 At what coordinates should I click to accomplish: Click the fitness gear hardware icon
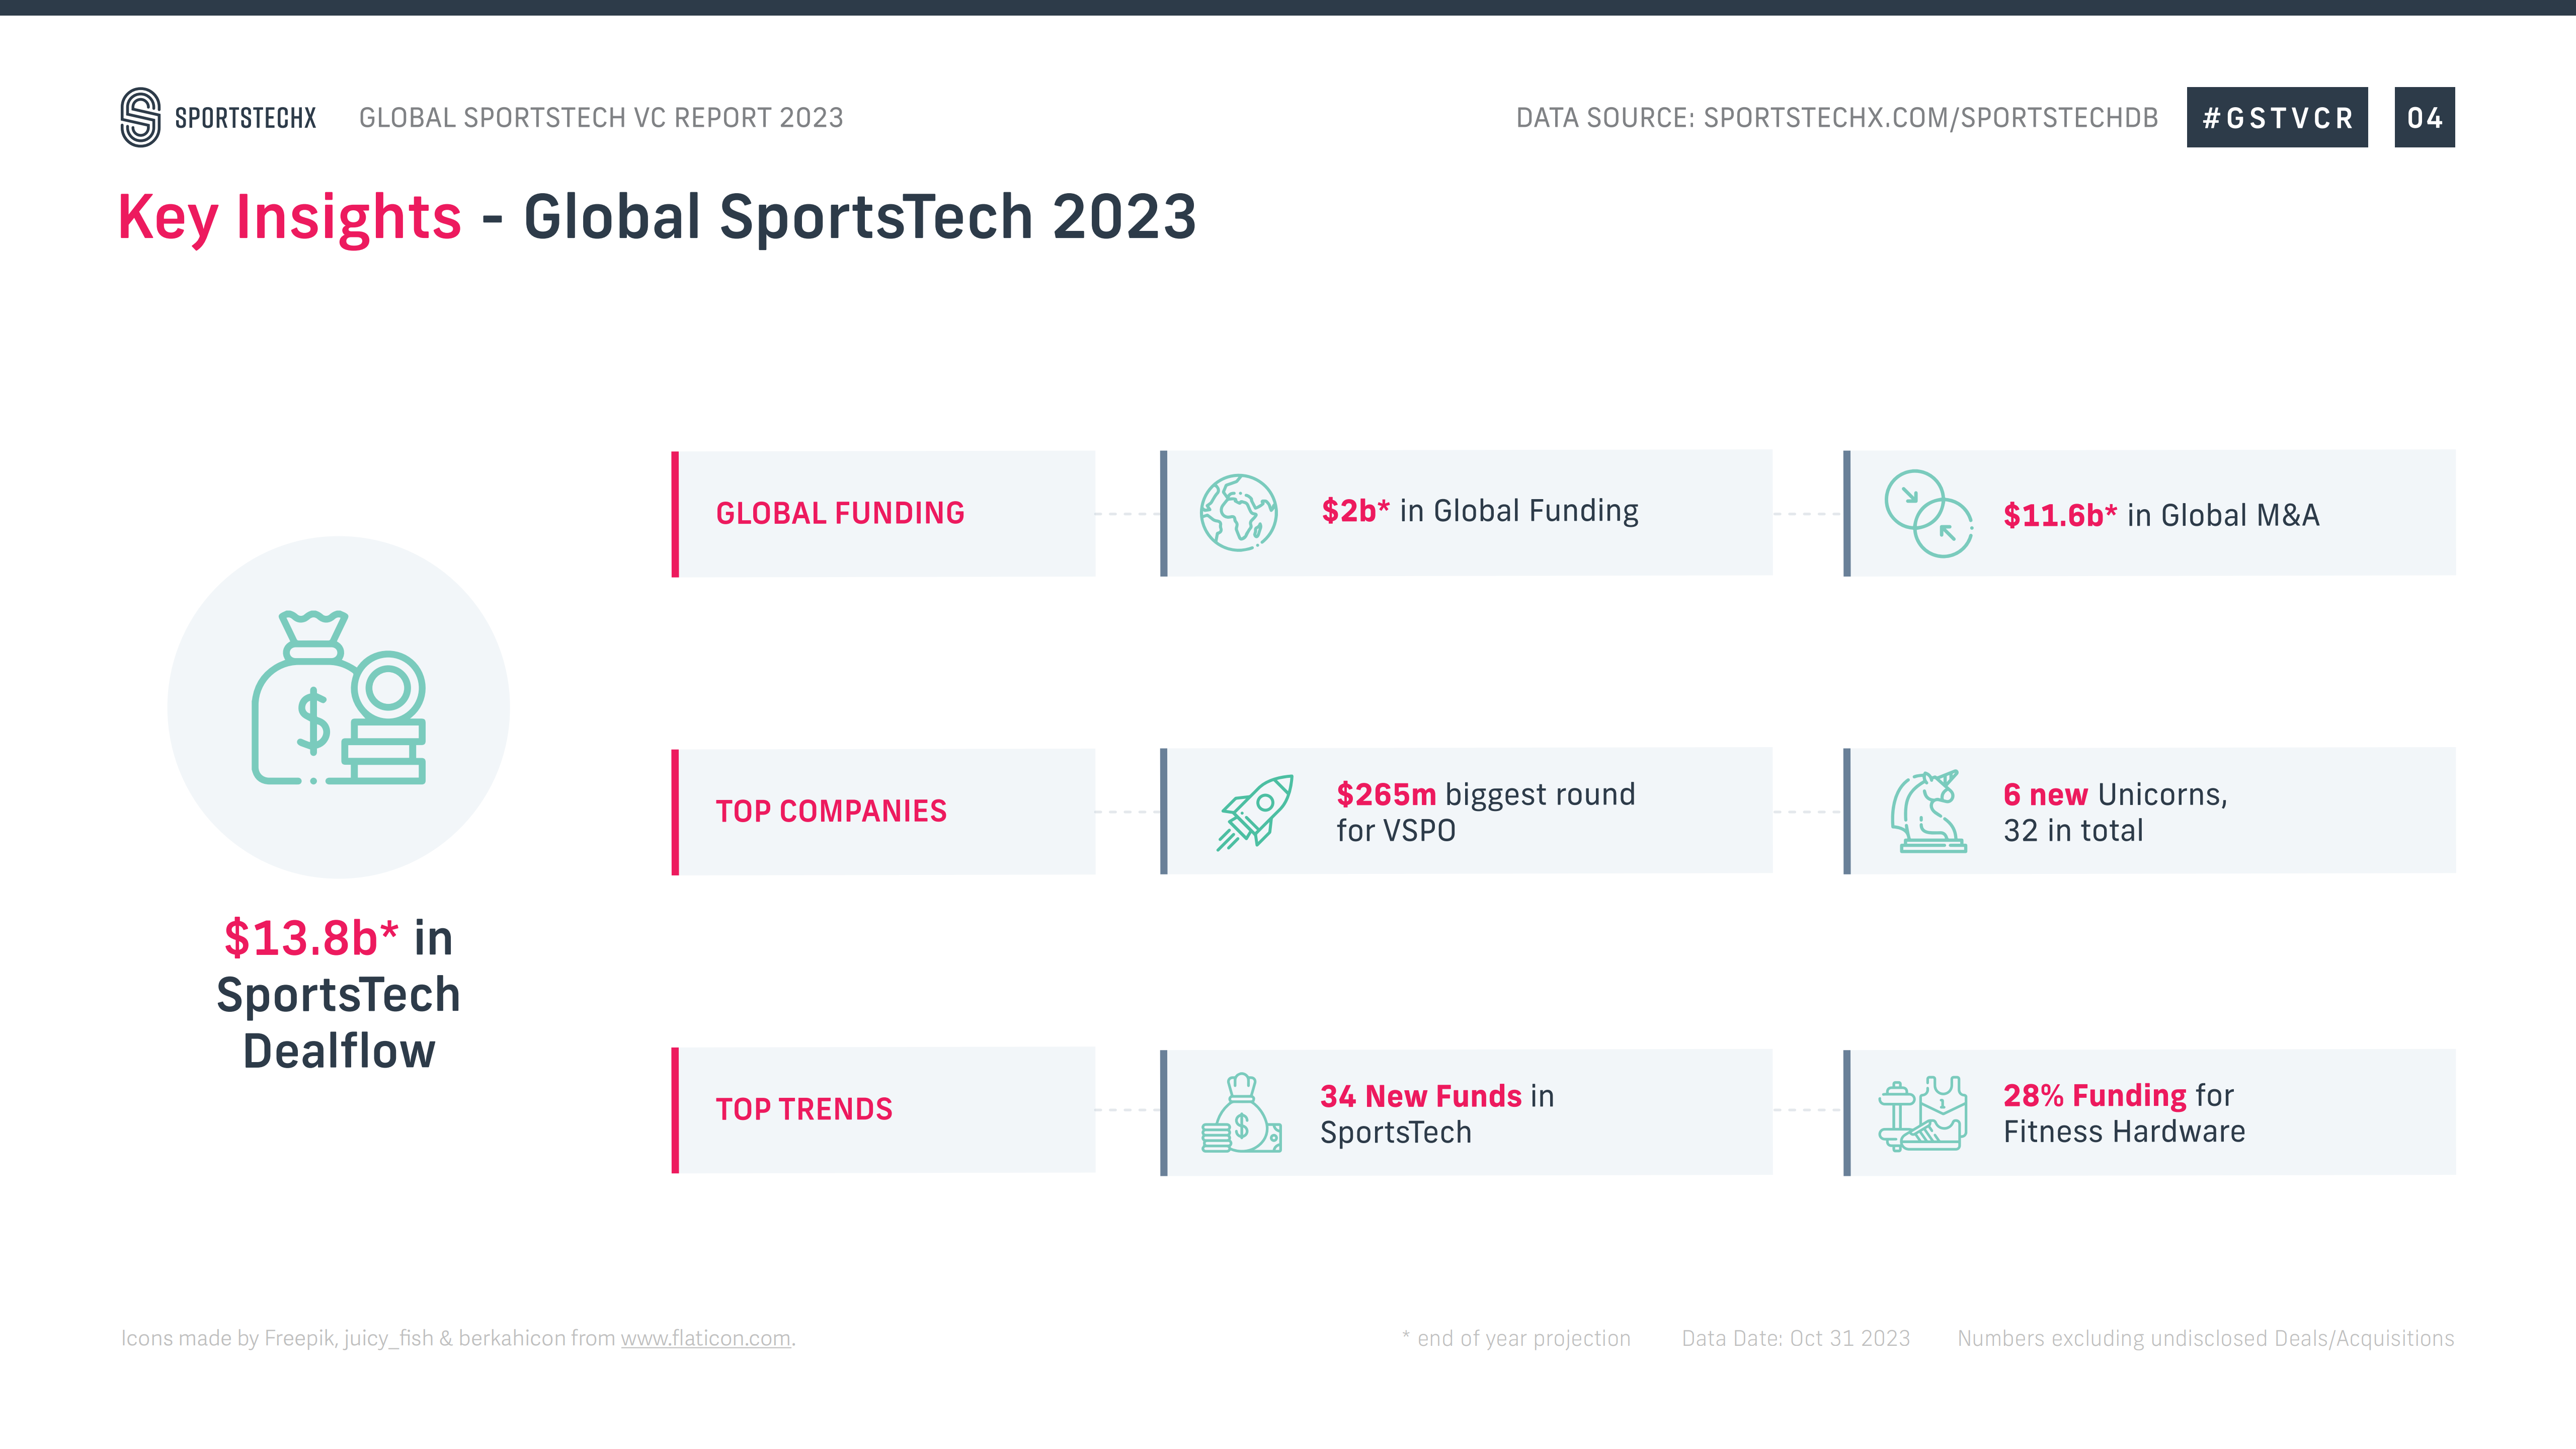1922,1113
